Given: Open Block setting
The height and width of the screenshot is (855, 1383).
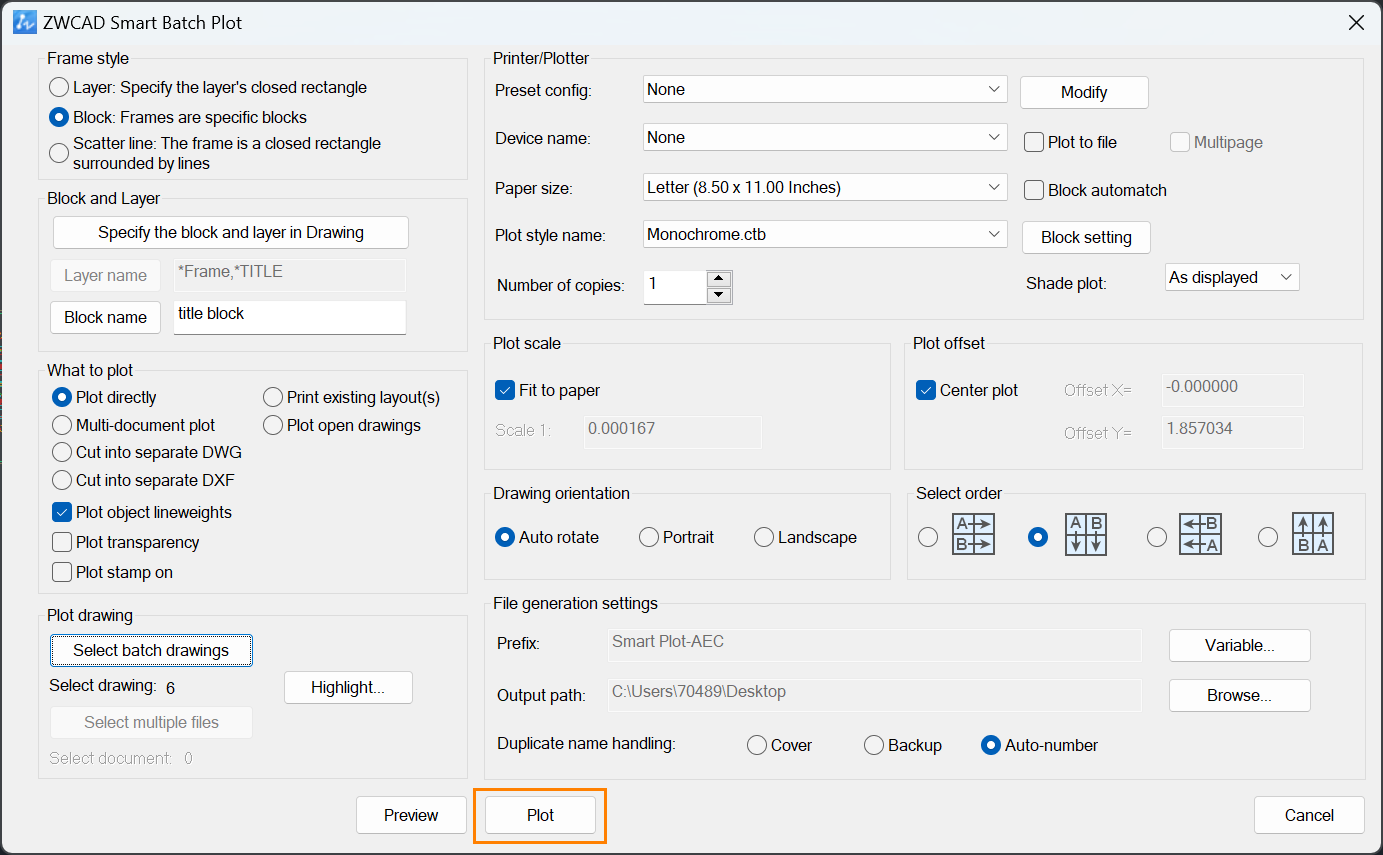Looking at the screenshot, I should pos(1086,237).
